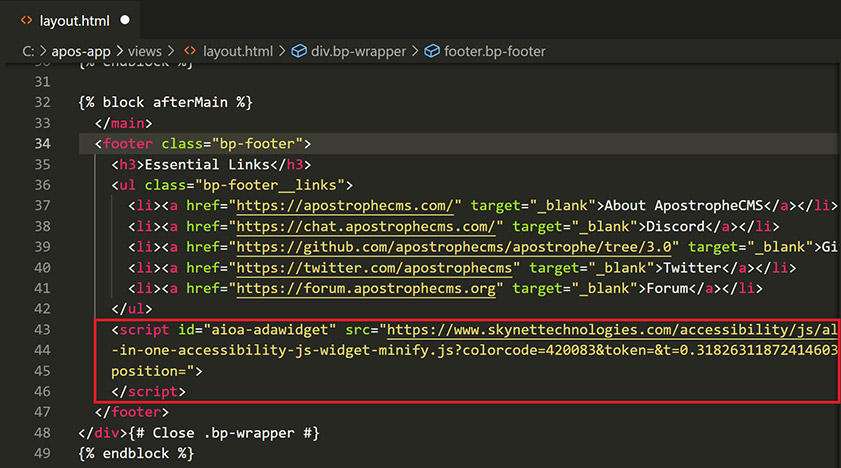Click the "Twitter" anchor text on line 40
Image resolution: width=841 pixels, height=468 pixels.
pyautogui.click(x=692, y=268)
